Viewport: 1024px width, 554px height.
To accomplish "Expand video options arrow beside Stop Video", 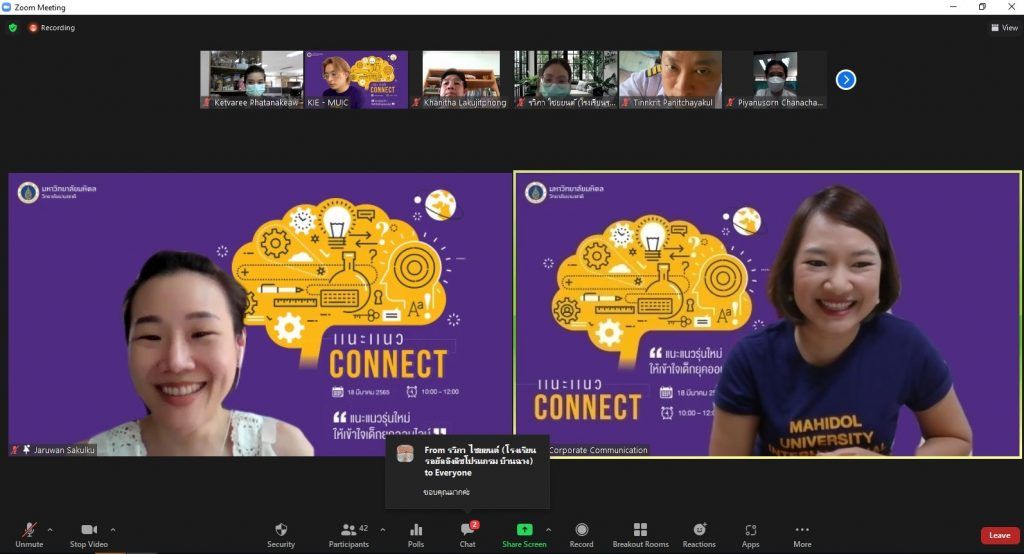I will tap(113, 529).
